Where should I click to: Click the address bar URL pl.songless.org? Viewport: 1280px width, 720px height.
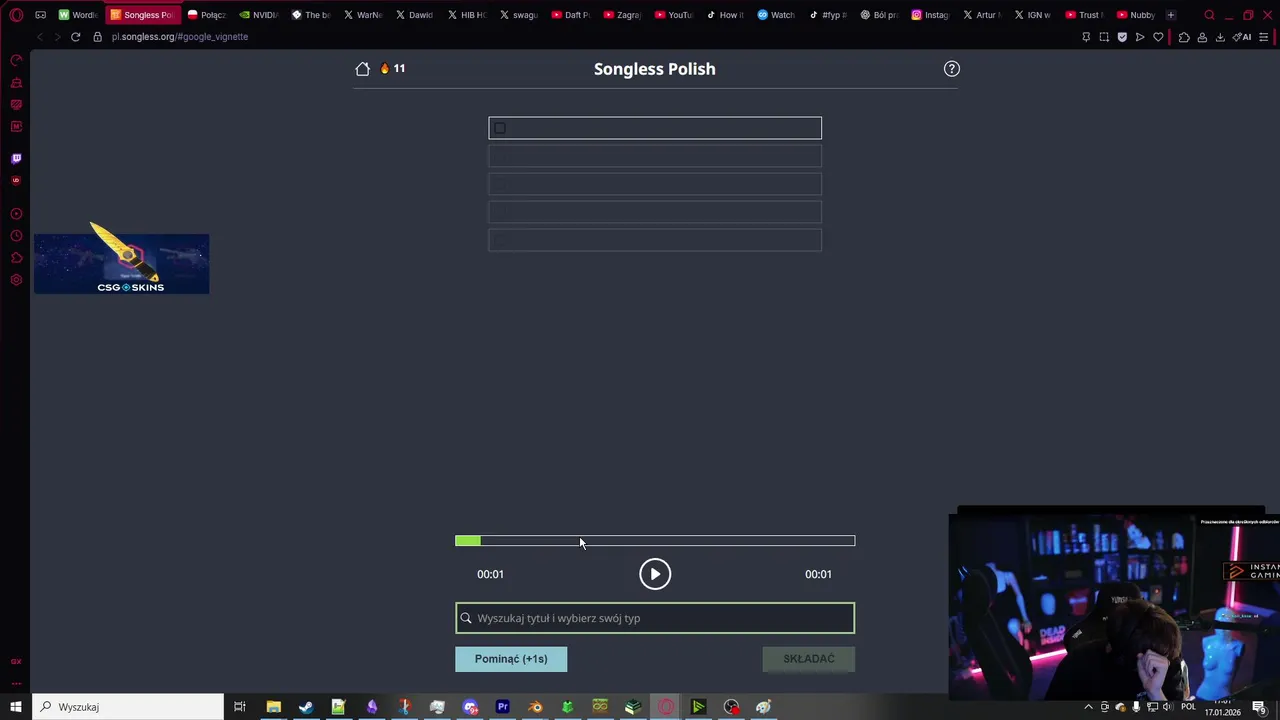pos(180,37)
